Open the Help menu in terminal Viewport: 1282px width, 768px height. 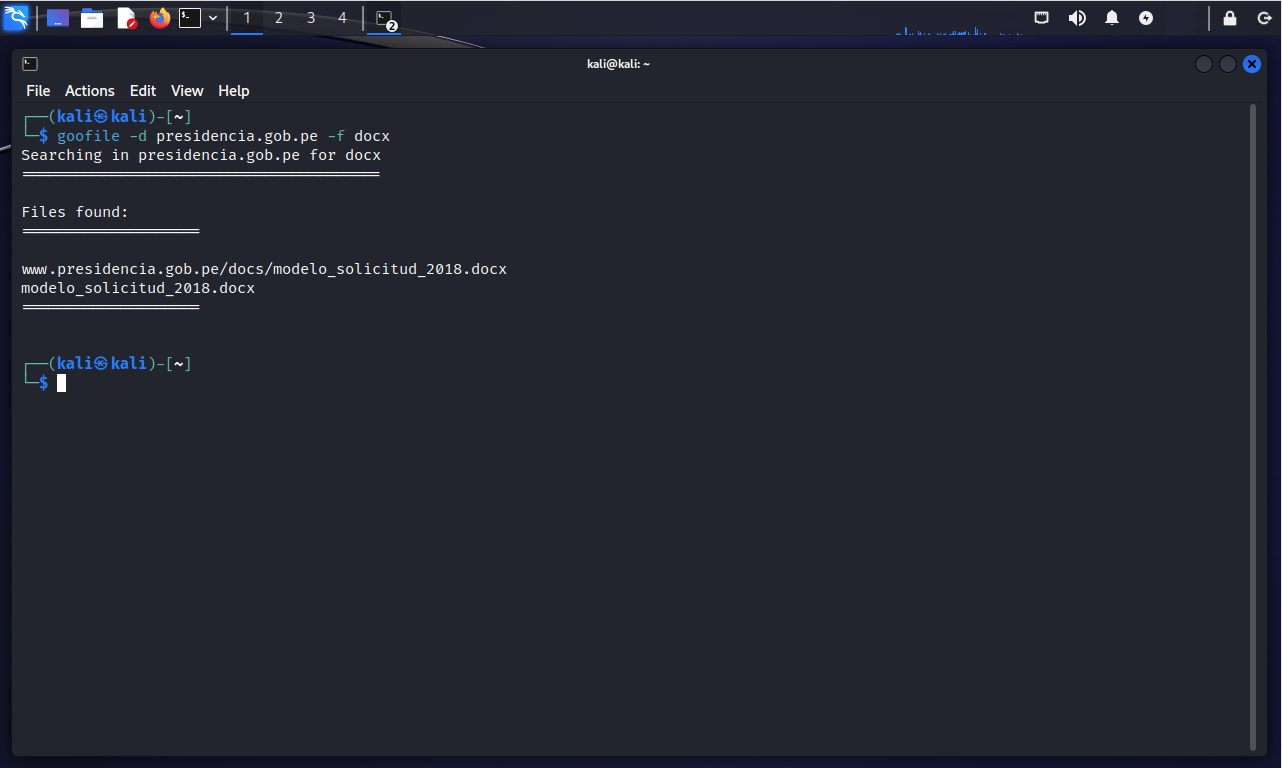(x=233, y=91)
